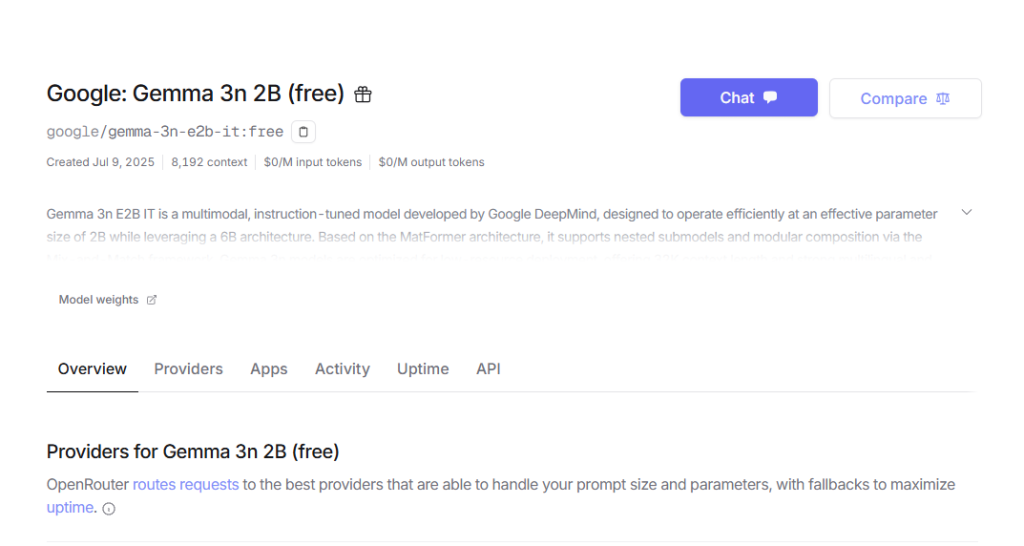
Task: Open the Activity tab
Action: click(x=342, y=369)
